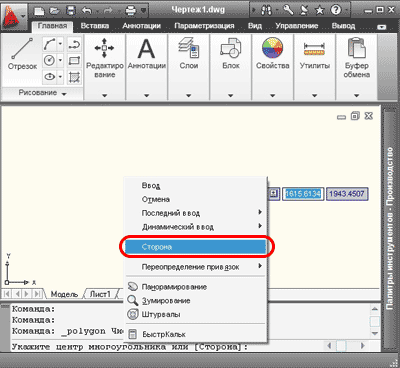Viewport: 400px width, 368px height.
Task: Click small icon left of coordinate fields
Action: pyautogui.click(x=274, y=194)
